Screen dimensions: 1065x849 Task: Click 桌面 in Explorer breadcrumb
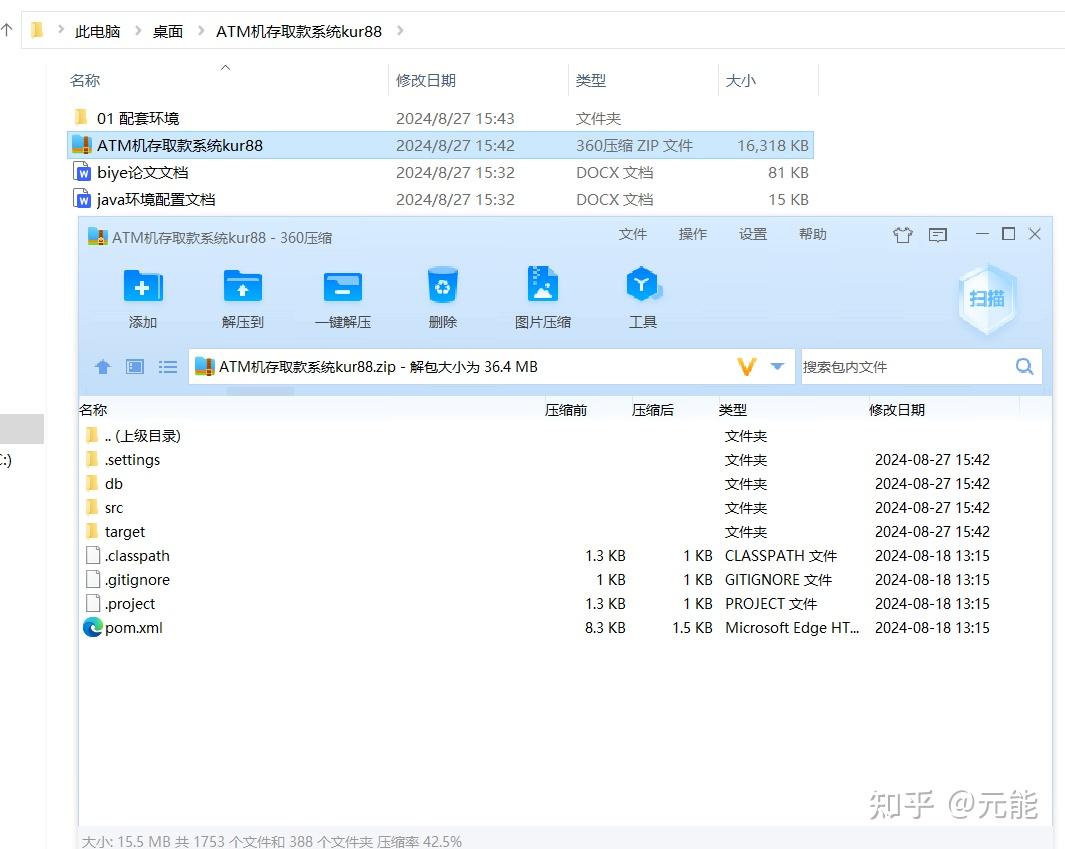pyautogui.click(x=168, y=31)
